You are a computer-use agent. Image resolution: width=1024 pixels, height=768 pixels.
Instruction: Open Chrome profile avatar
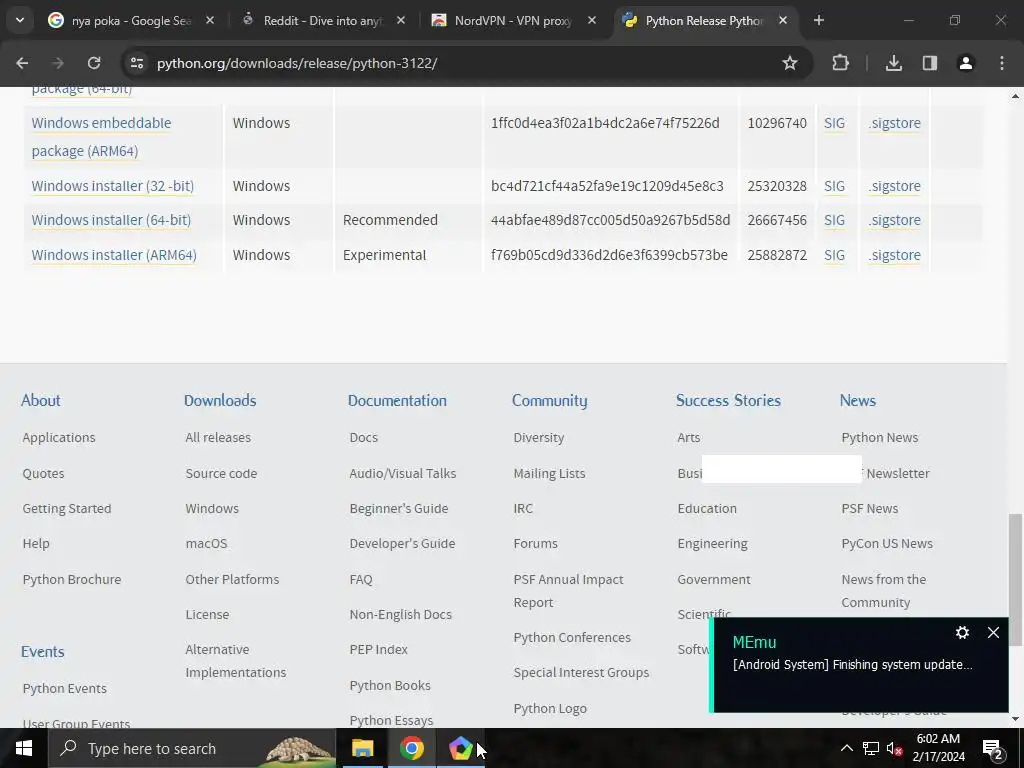point(965,63)
